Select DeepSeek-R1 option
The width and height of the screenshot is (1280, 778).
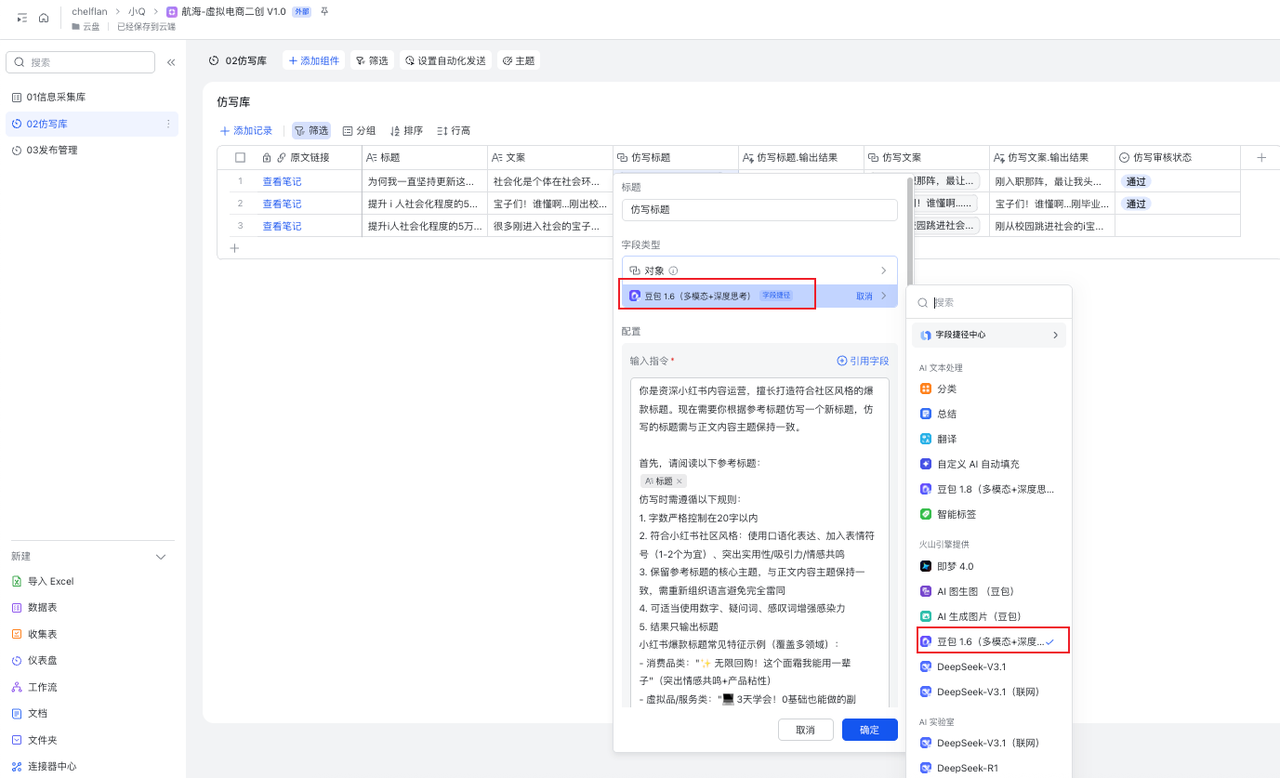[991, 768]
